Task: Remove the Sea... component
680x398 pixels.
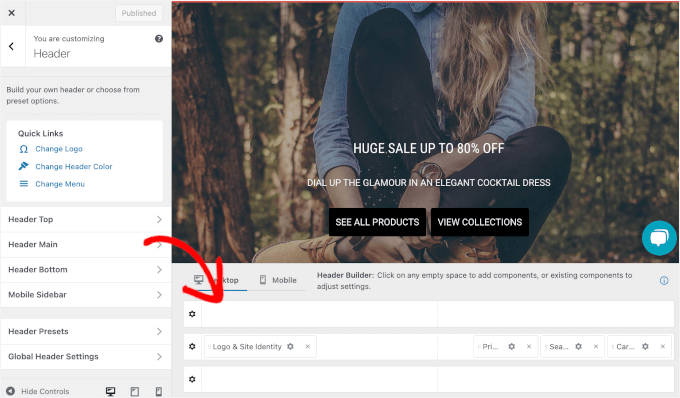Action: 596,346
